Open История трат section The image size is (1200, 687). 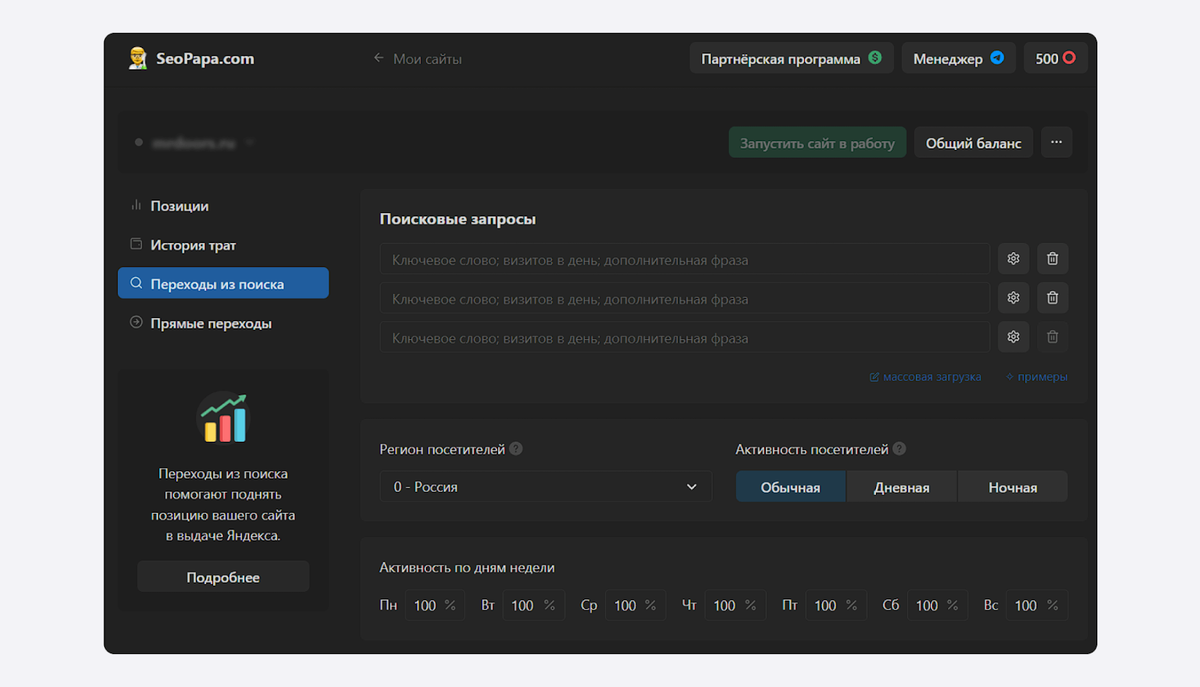coord(223,244)
